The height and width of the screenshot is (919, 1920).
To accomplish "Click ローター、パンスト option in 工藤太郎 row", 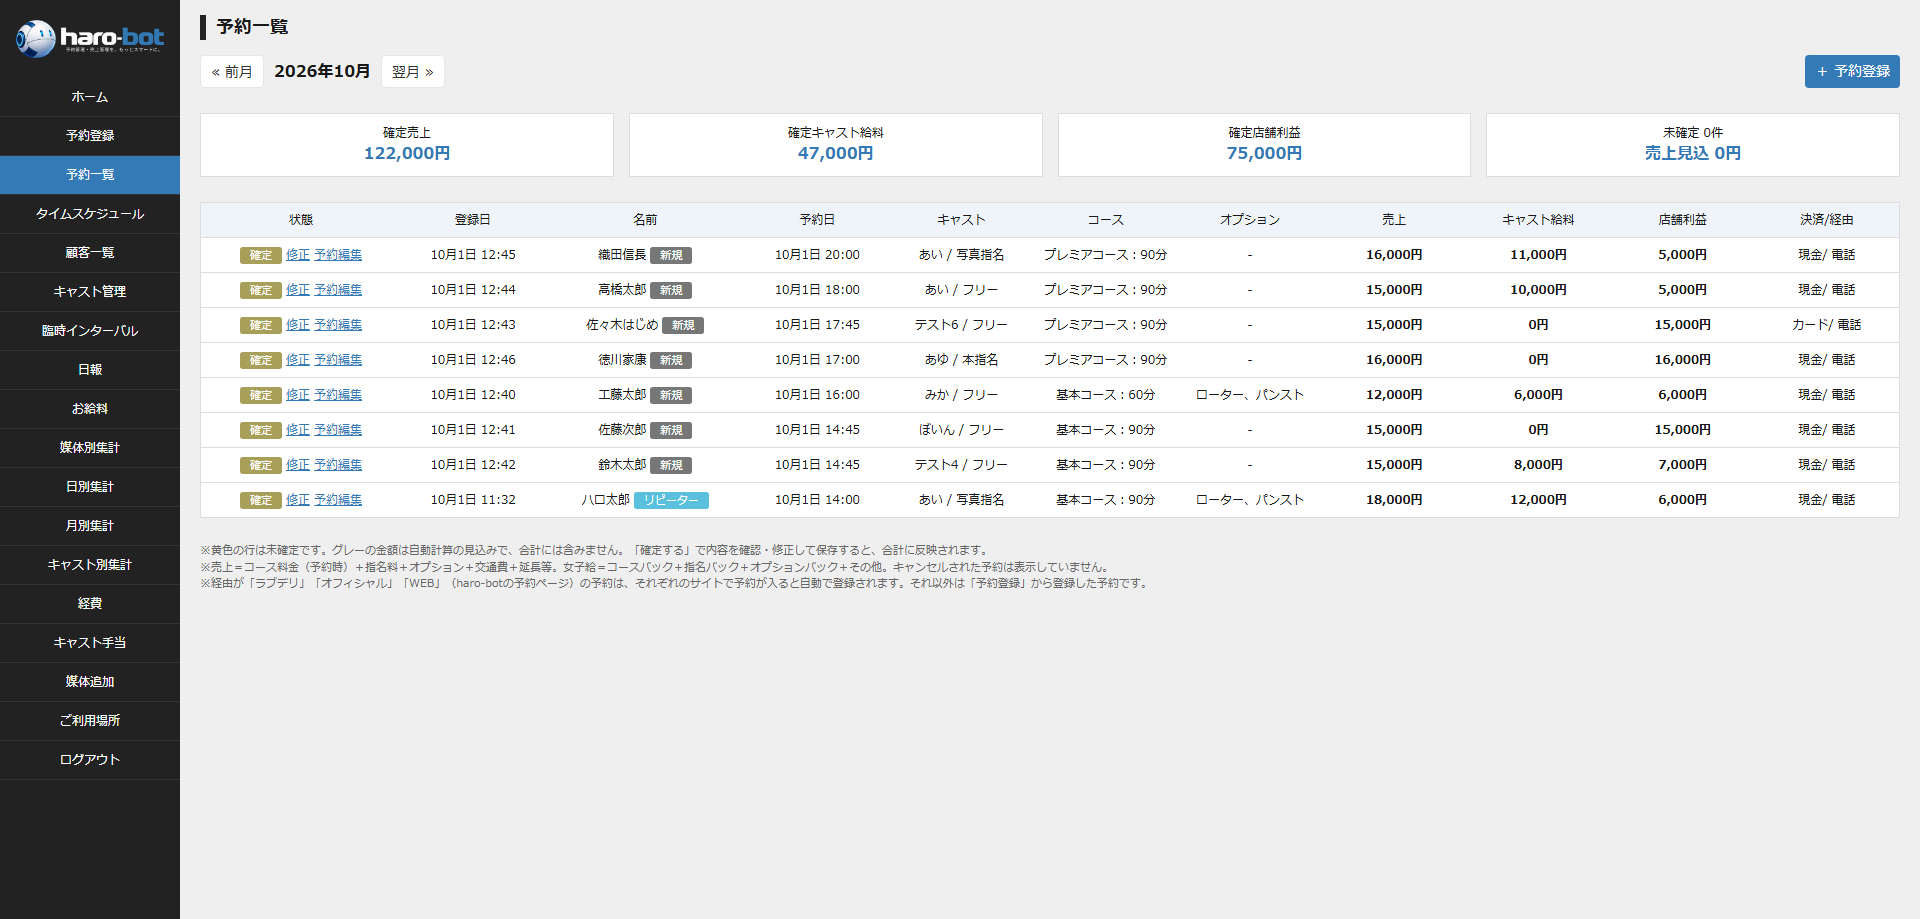I will (x=1250, y=395).
